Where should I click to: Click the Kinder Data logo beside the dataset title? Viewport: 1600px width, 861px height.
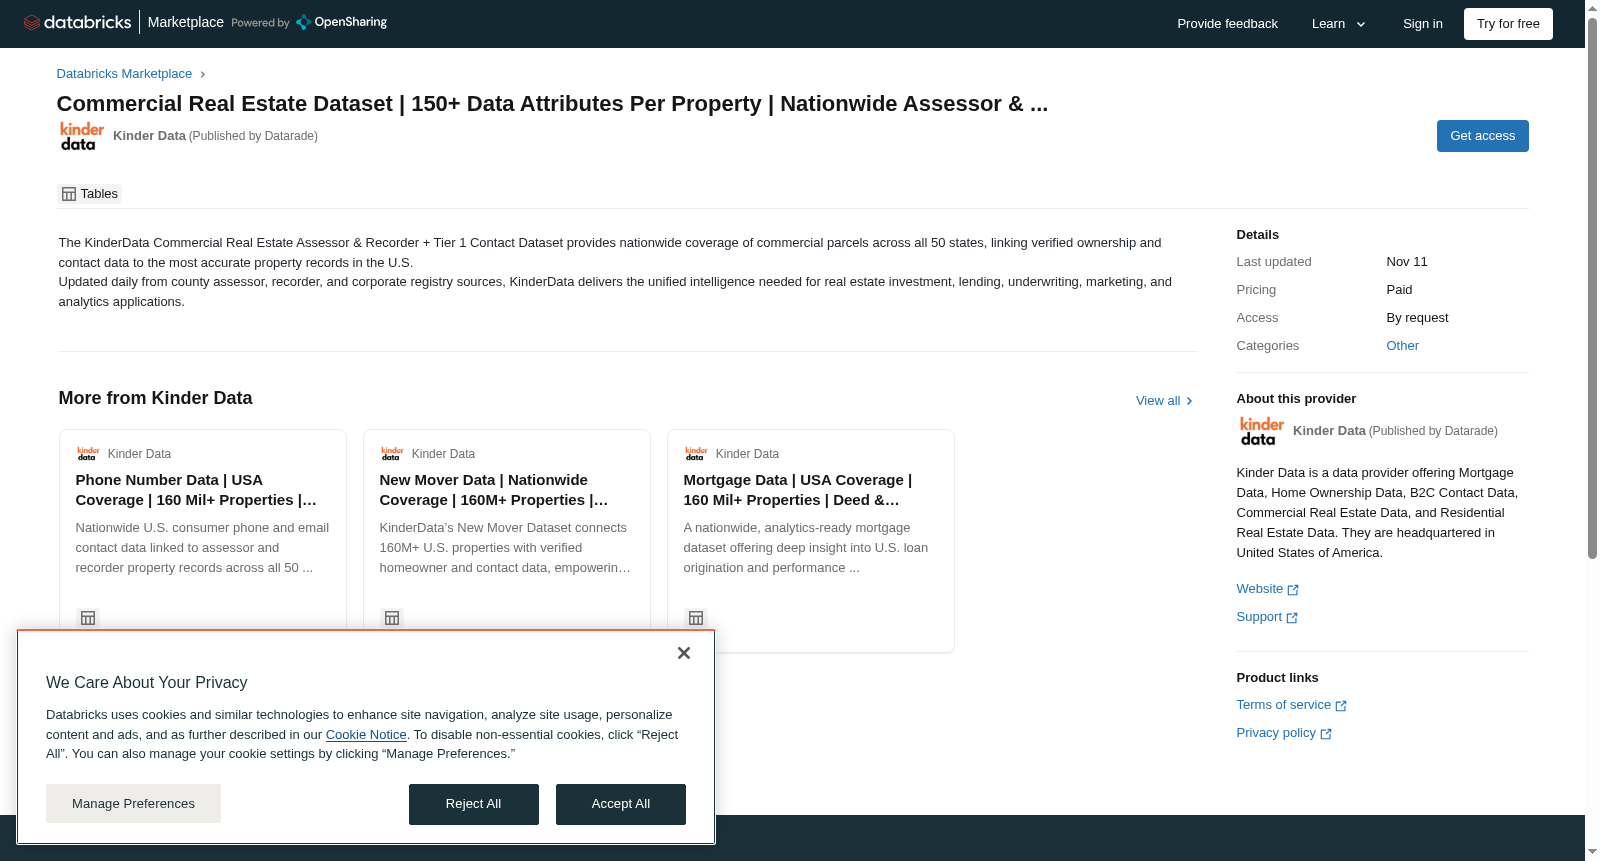(81, 136)
